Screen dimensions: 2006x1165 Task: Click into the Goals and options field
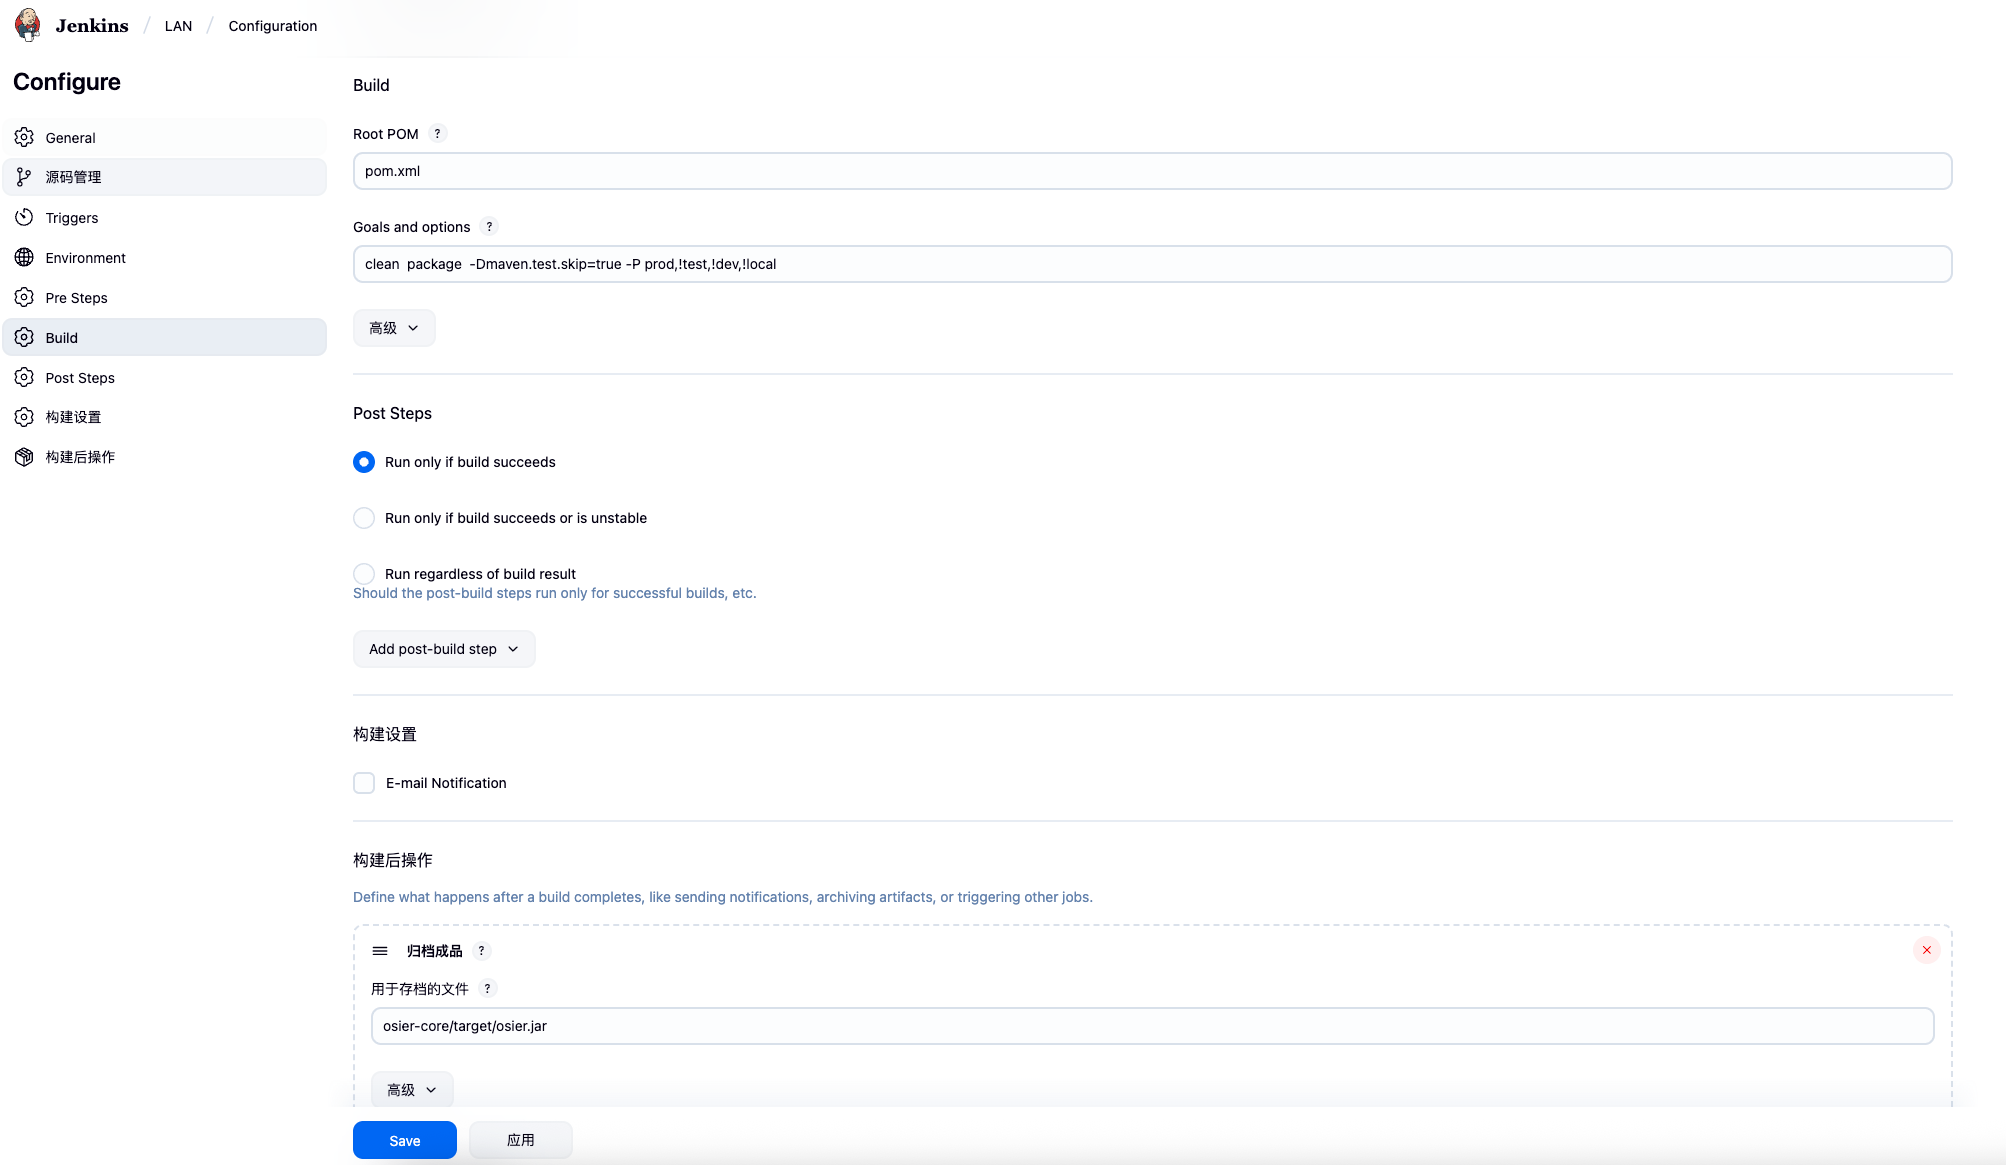(1152, 264)
